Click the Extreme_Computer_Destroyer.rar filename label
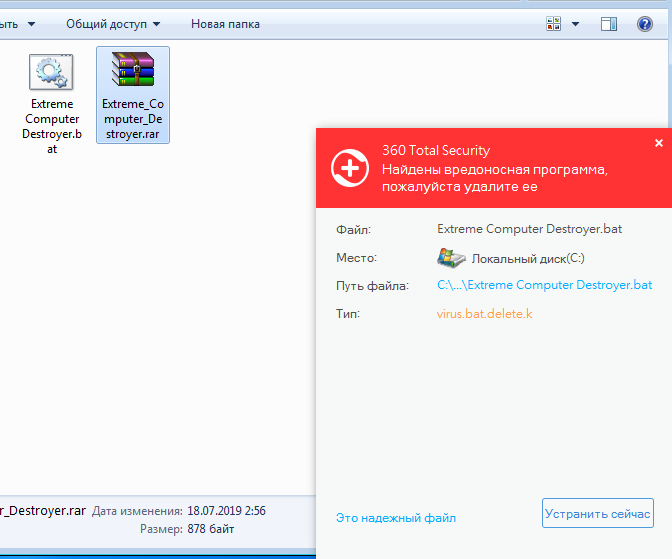The width and height of the screenshot is (672, 559). [x=133, y=119]
